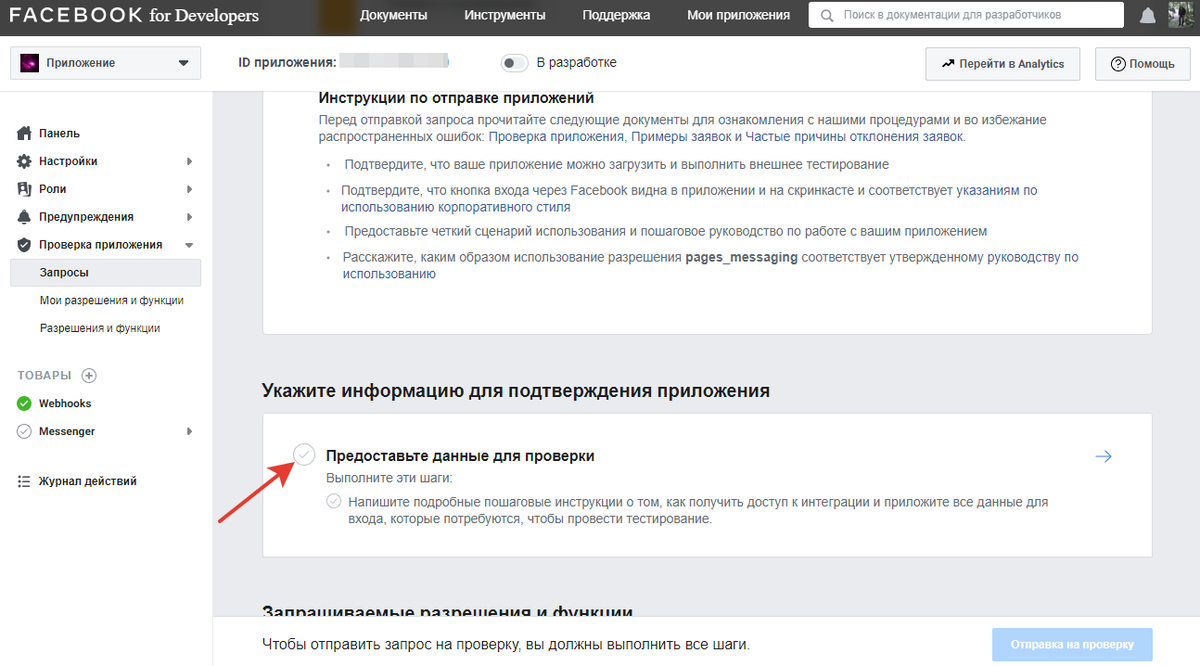This screenshot has height=666, width=1200.
Task: Click the plus icon next to ТОВАРЫ
Action: click(89, 376)
